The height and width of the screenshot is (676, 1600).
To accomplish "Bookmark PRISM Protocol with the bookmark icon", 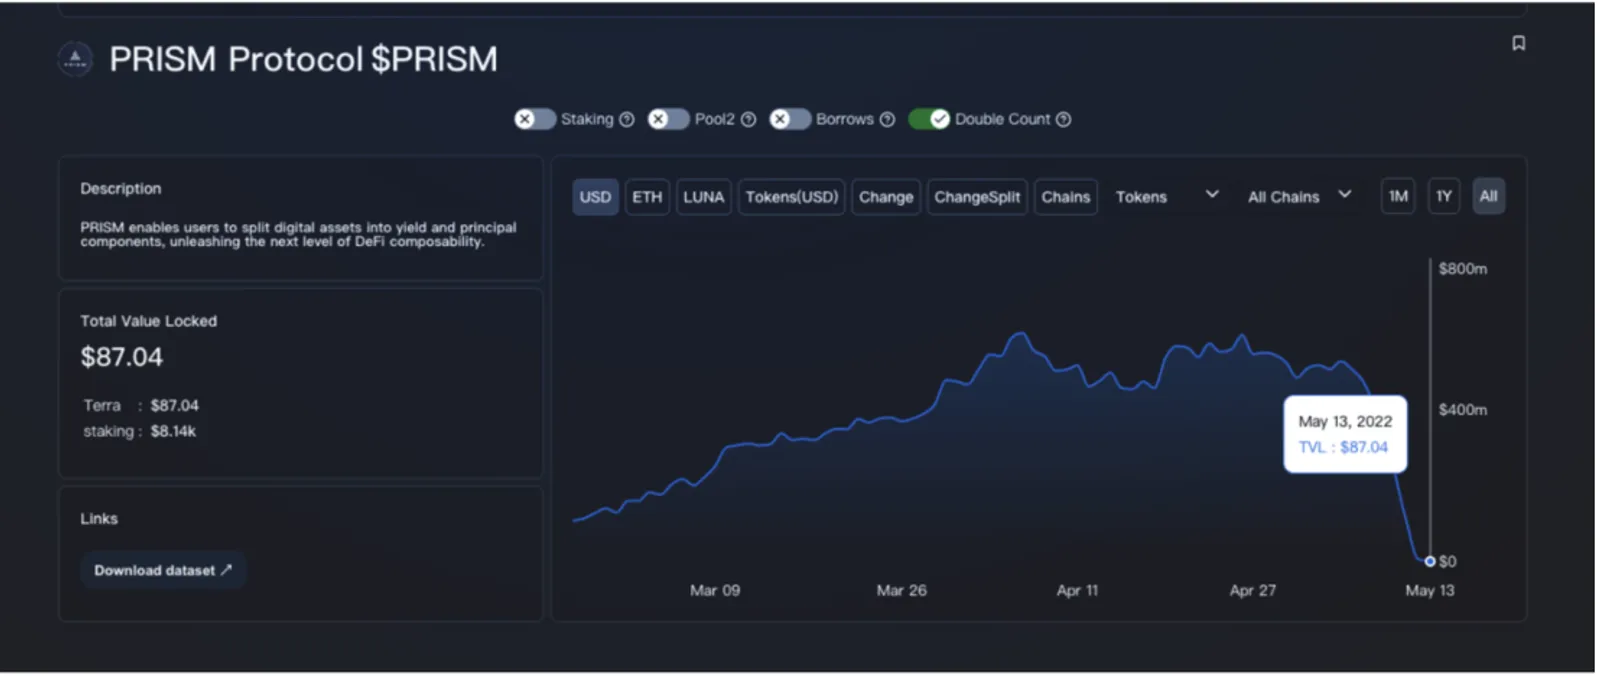I will pyautogui.click(x=1518, y=43).
